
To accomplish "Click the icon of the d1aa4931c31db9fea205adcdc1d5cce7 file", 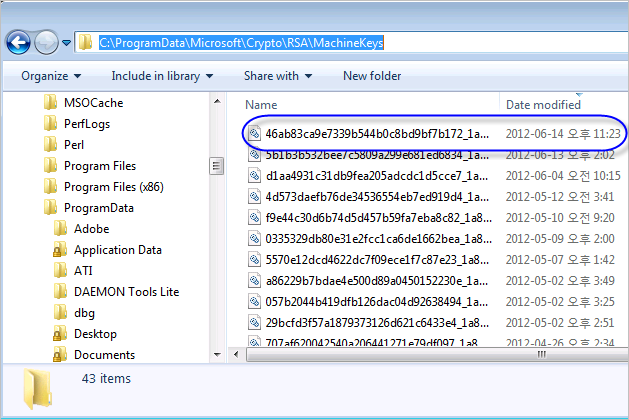I will pos(254,176).
